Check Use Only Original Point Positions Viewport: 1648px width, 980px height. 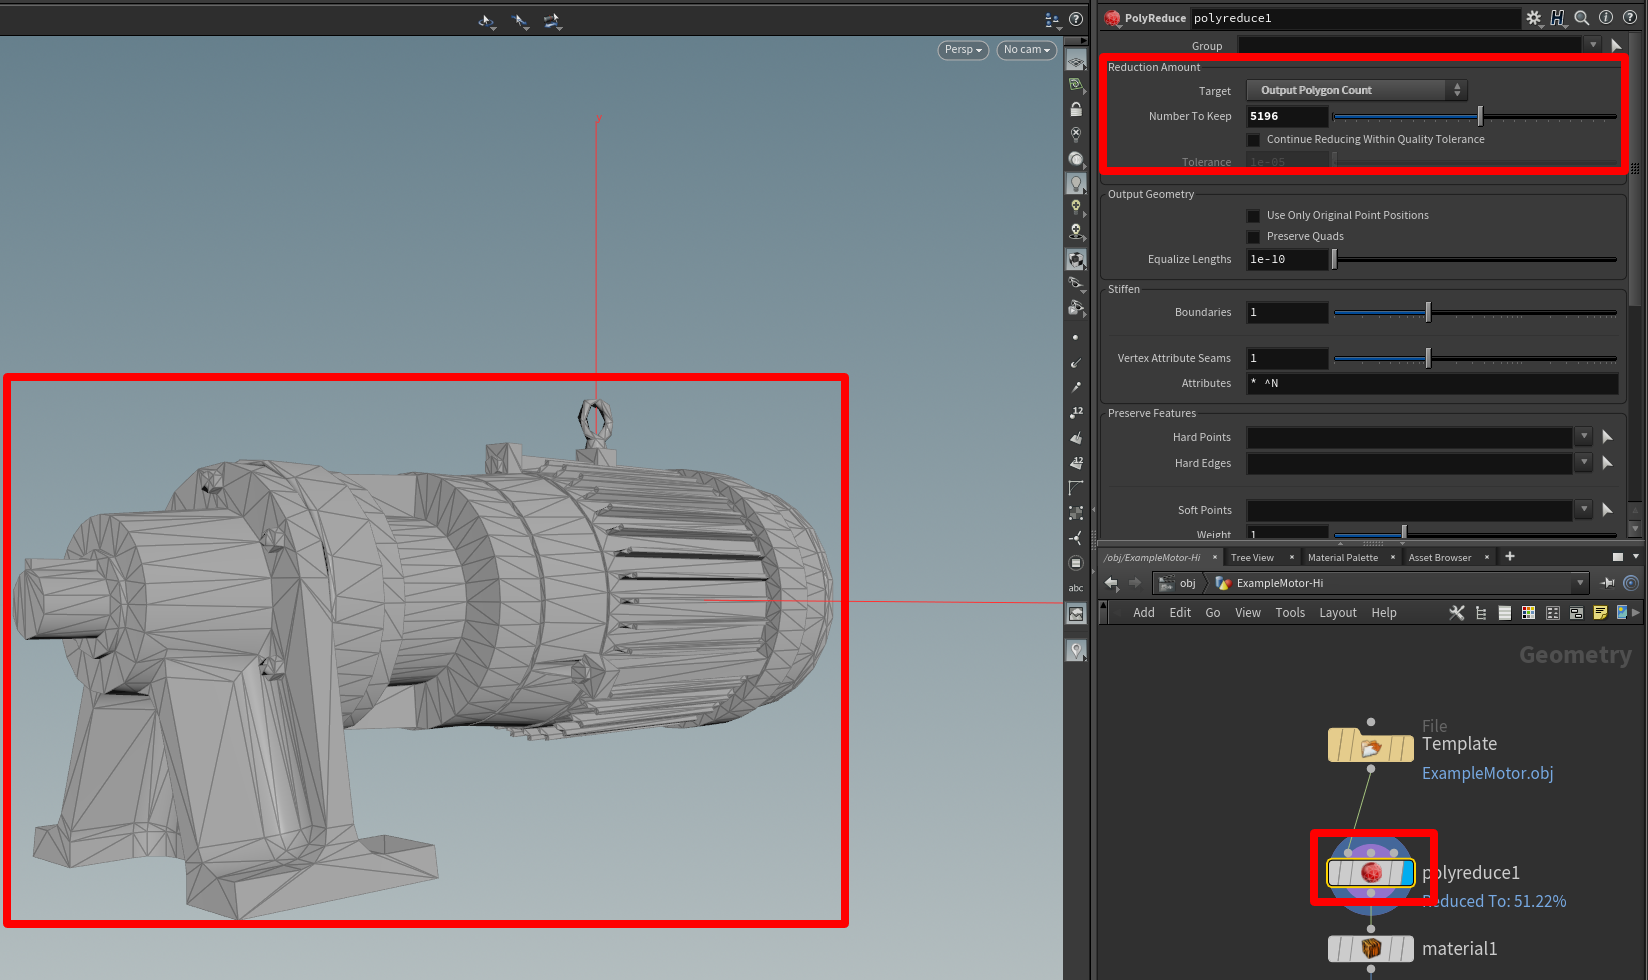[x=1253, y=216]
